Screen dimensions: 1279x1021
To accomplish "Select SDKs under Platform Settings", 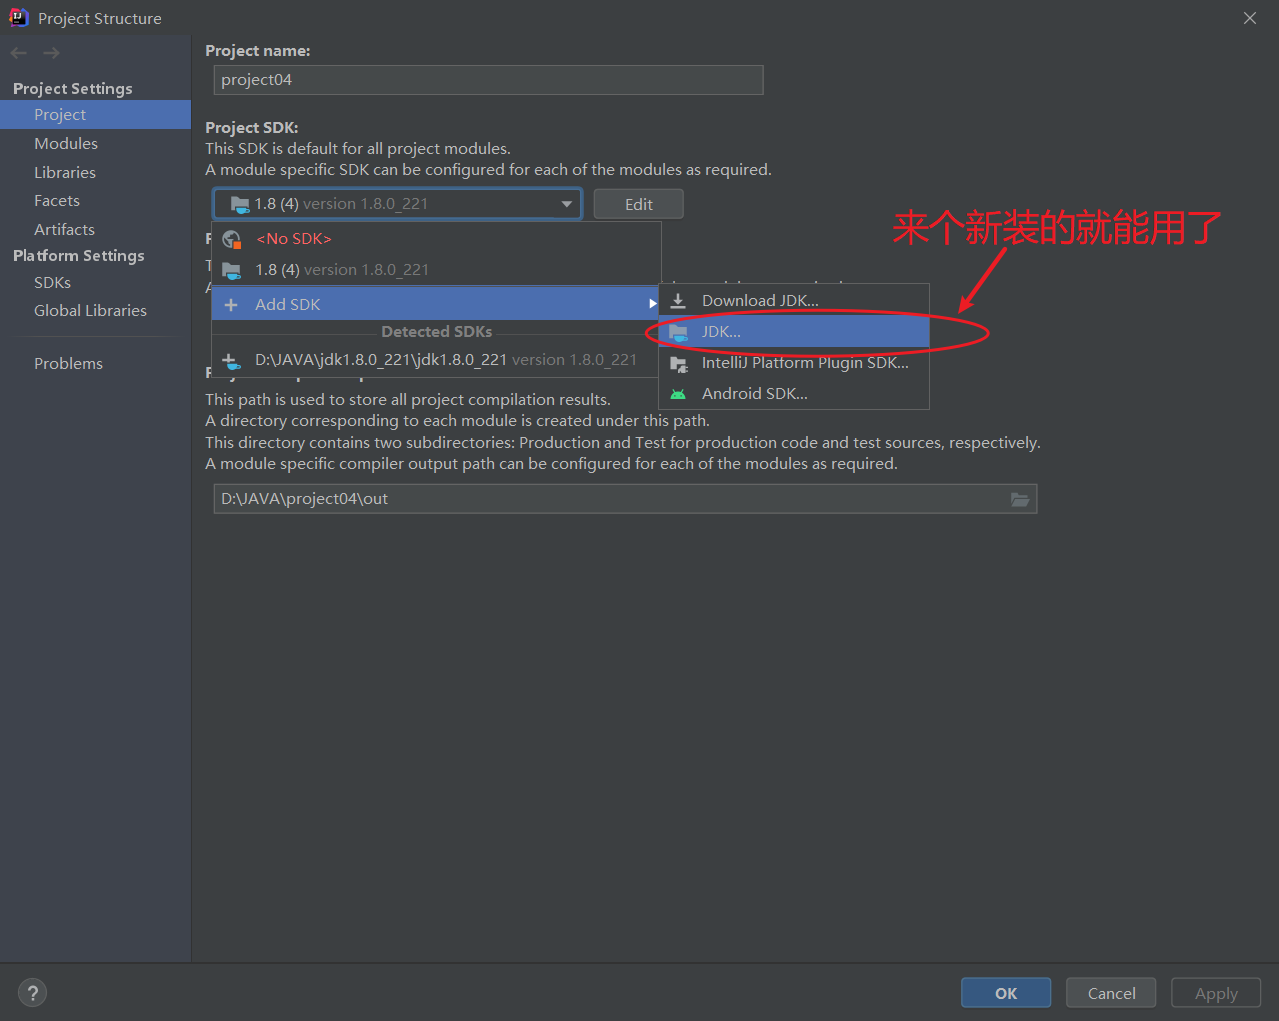I will click(x=52, y=282).
